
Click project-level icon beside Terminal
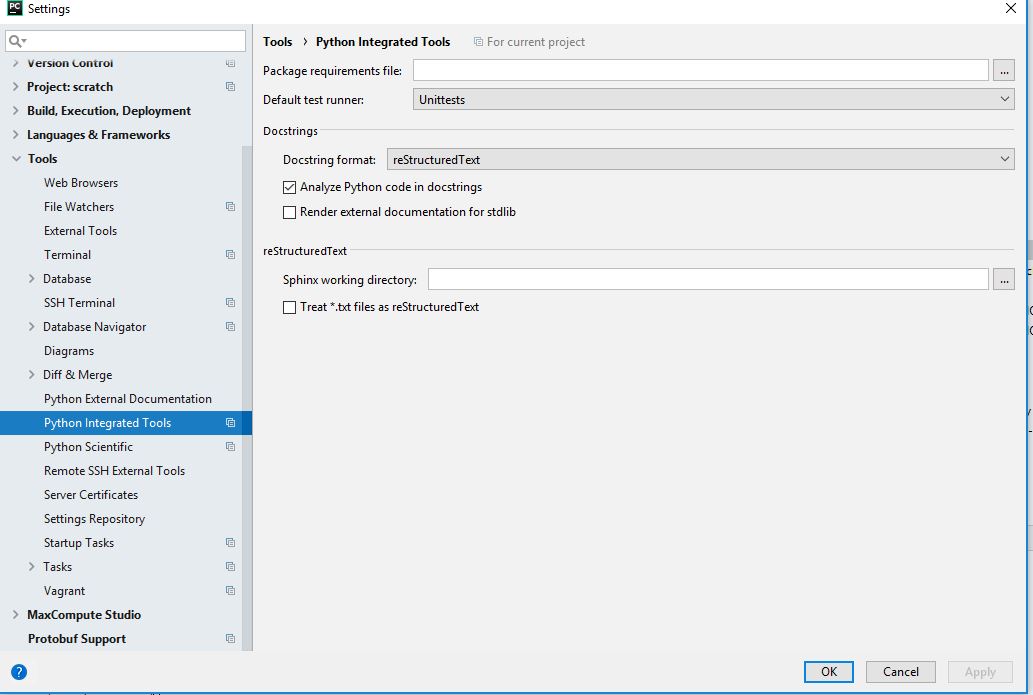[x=230, y=254]
